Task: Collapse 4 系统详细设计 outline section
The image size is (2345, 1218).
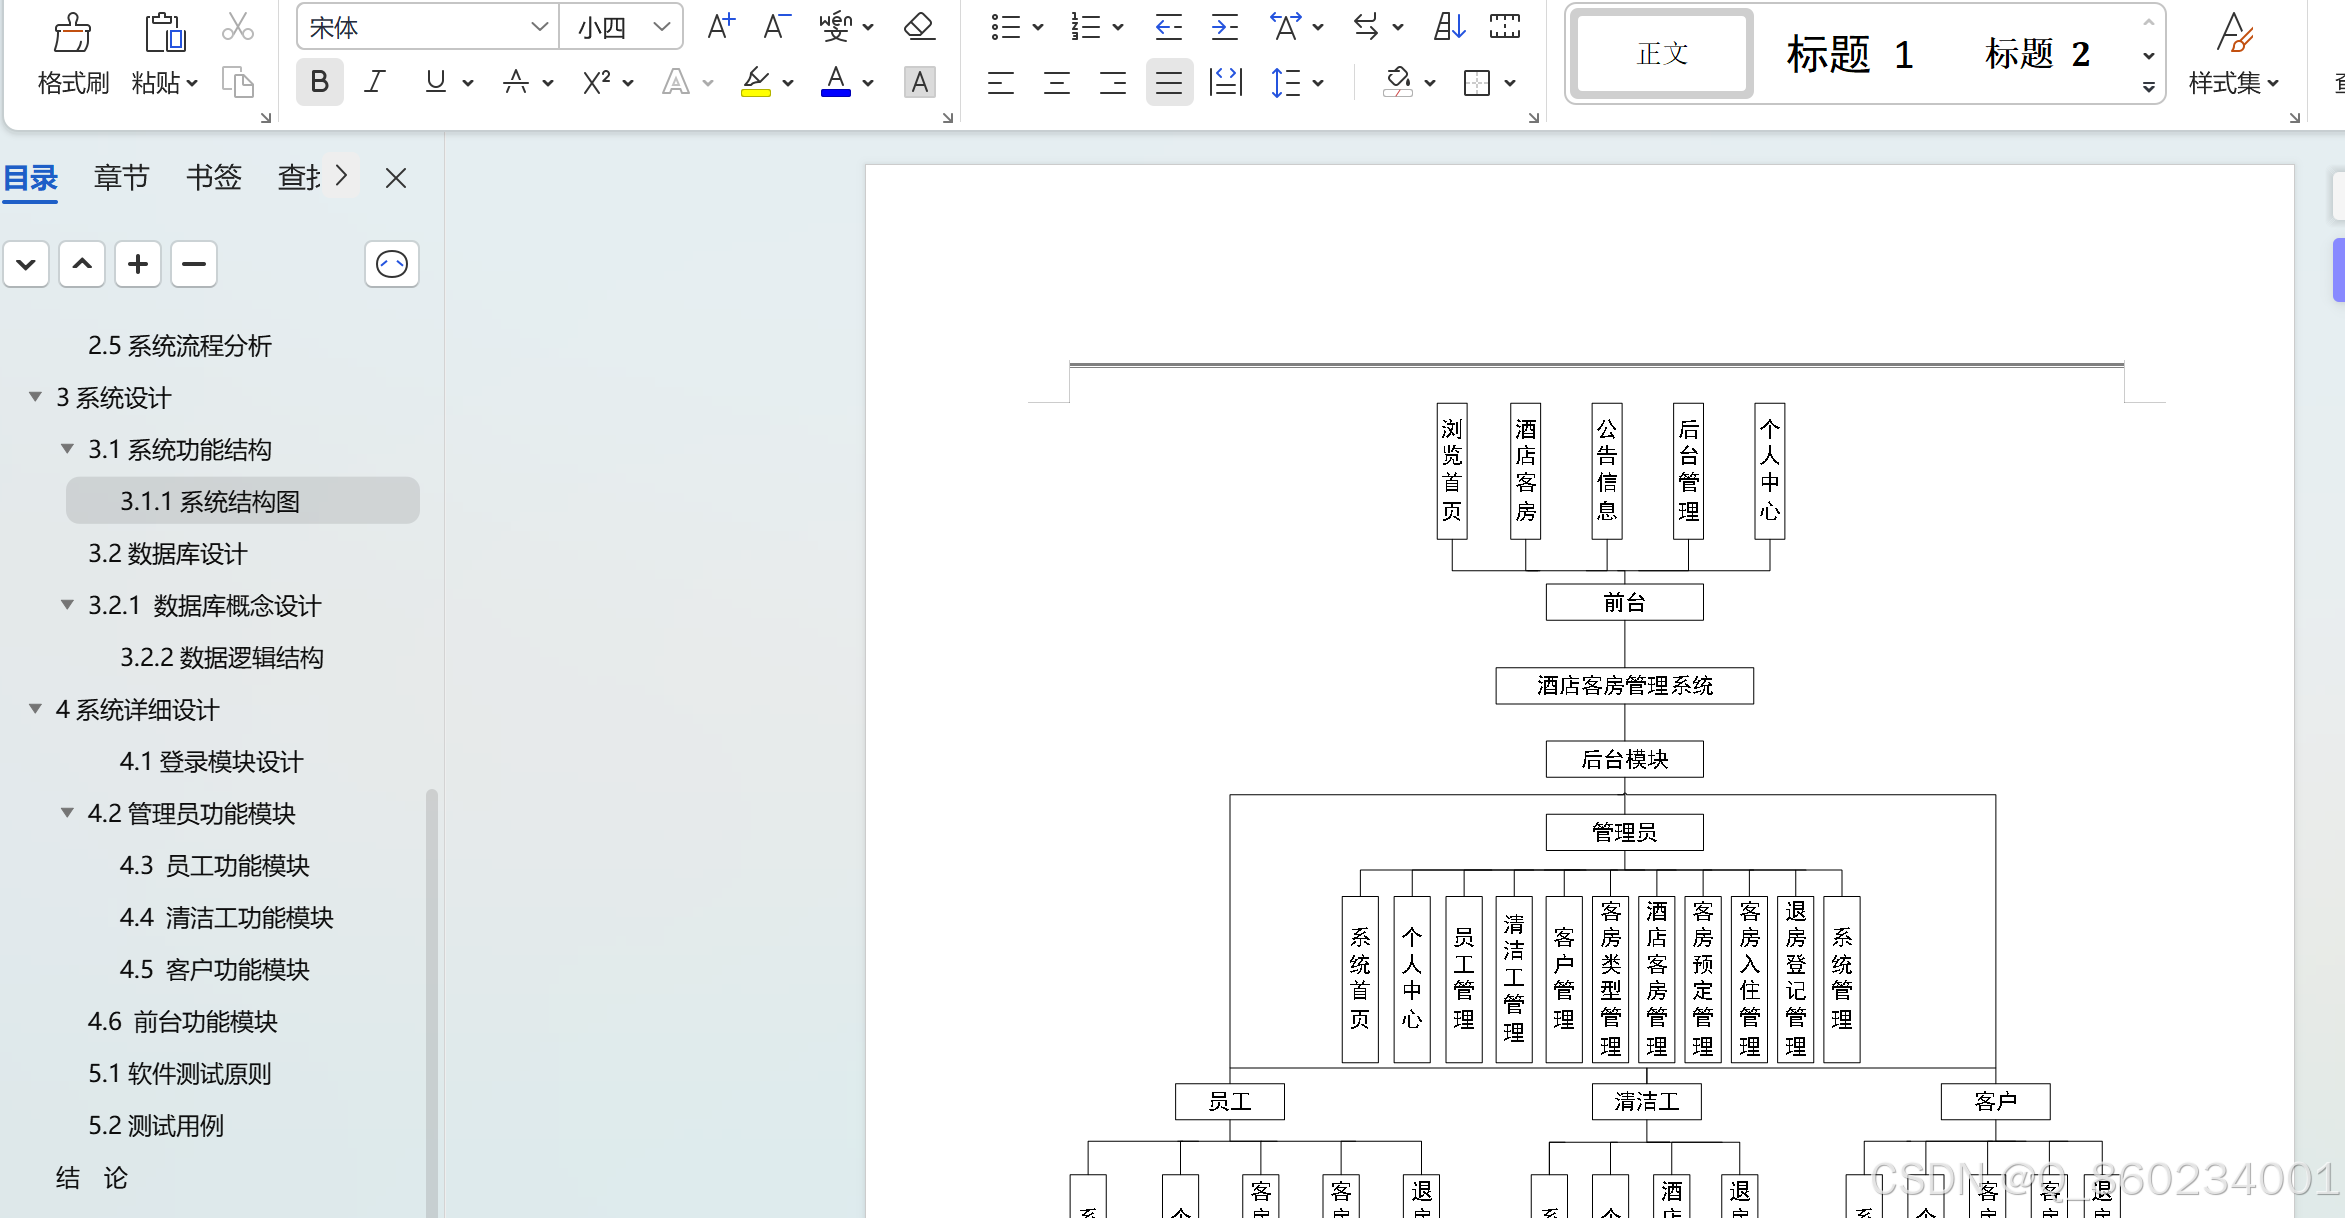Action: point(35,709)
